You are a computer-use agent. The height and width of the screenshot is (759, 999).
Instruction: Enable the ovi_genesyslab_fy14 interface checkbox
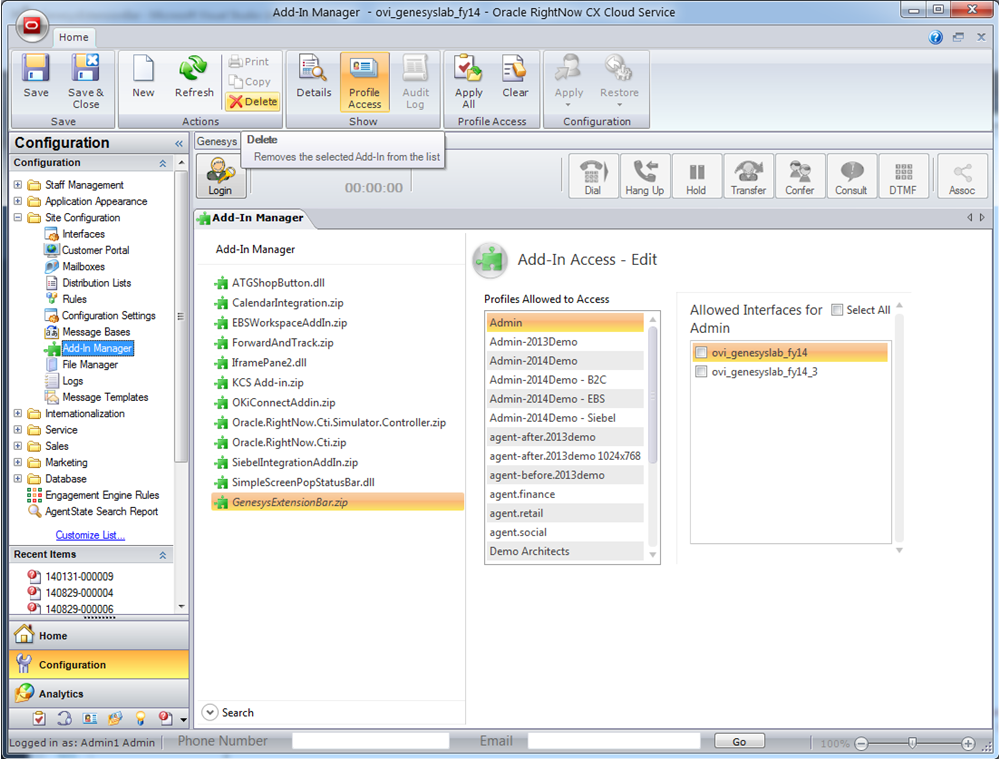701,352
